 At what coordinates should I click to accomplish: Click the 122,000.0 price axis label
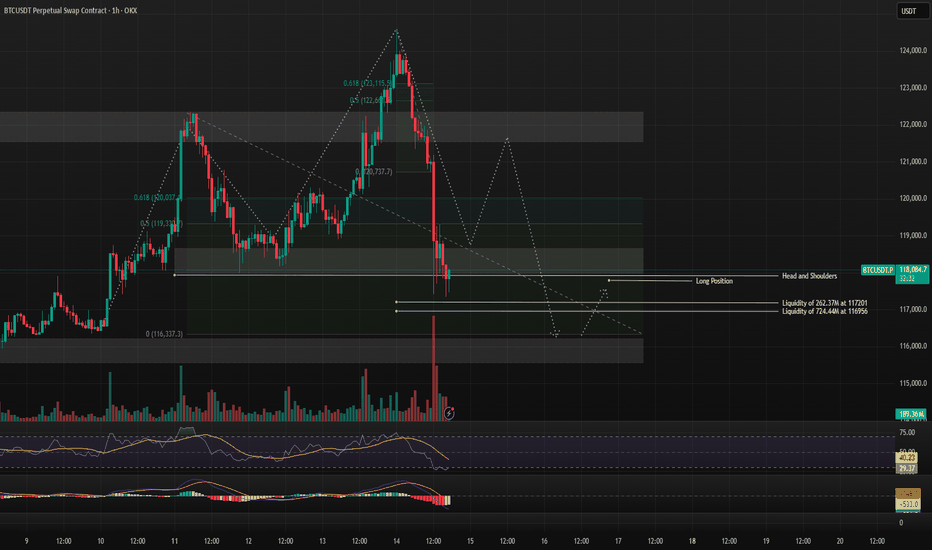point(913,124)
